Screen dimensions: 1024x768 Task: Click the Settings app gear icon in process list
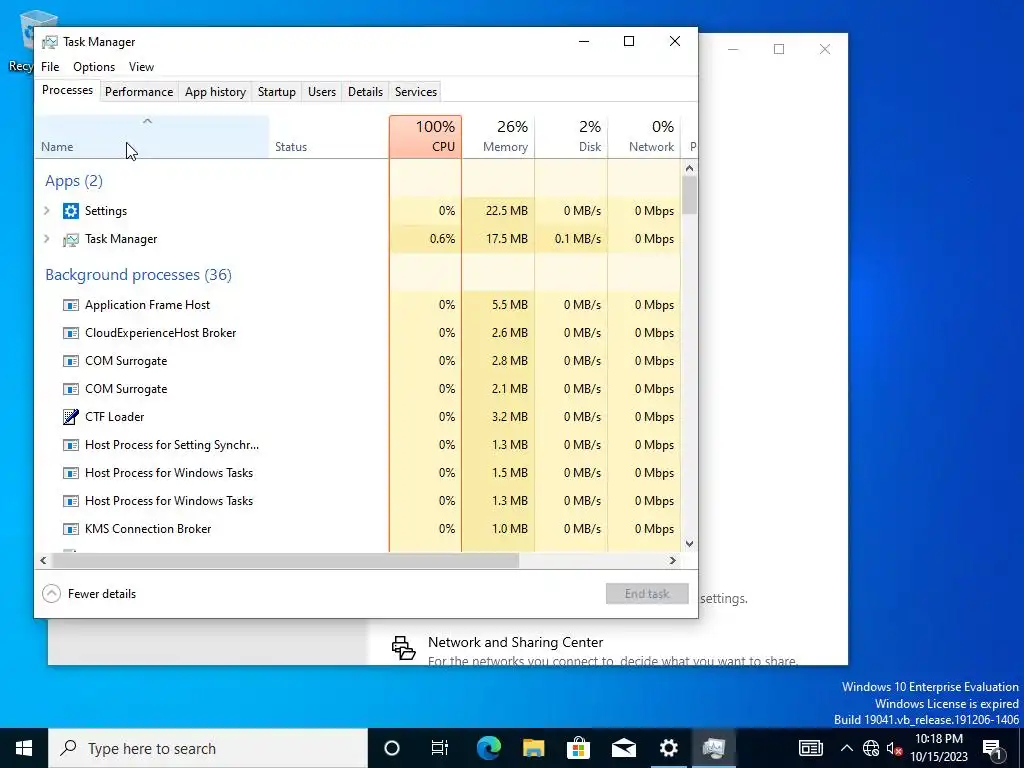71,211
